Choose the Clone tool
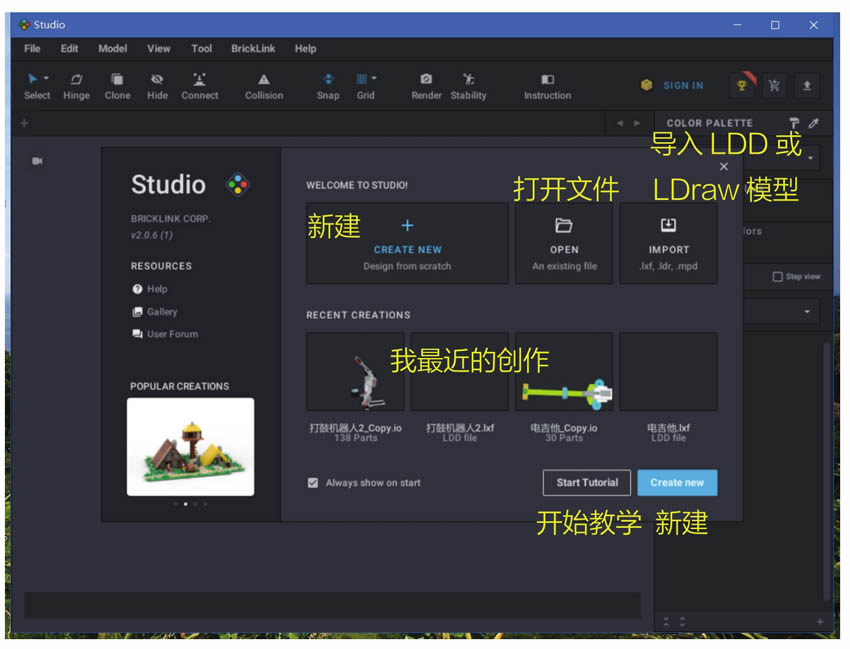 point(117,86)
